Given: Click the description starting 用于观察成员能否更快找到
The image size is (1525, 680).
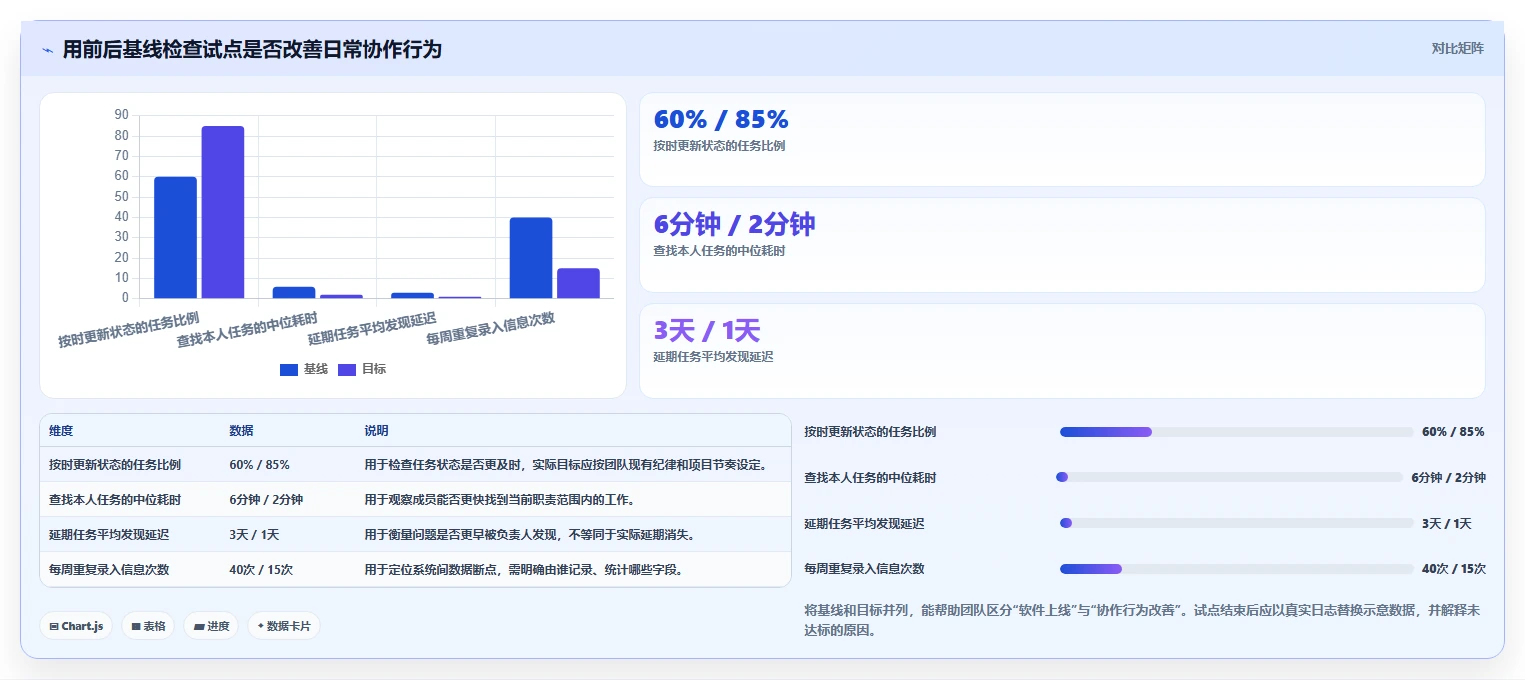Looking at the screenshot, I should (500, 500).
